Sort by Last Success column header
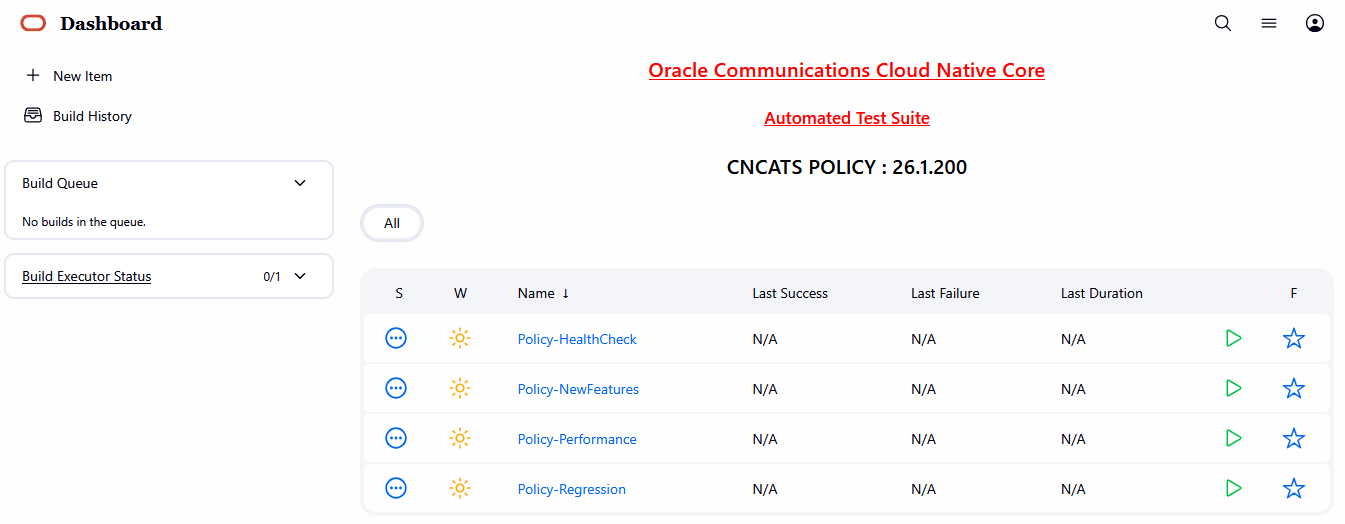 coord(790,293)
